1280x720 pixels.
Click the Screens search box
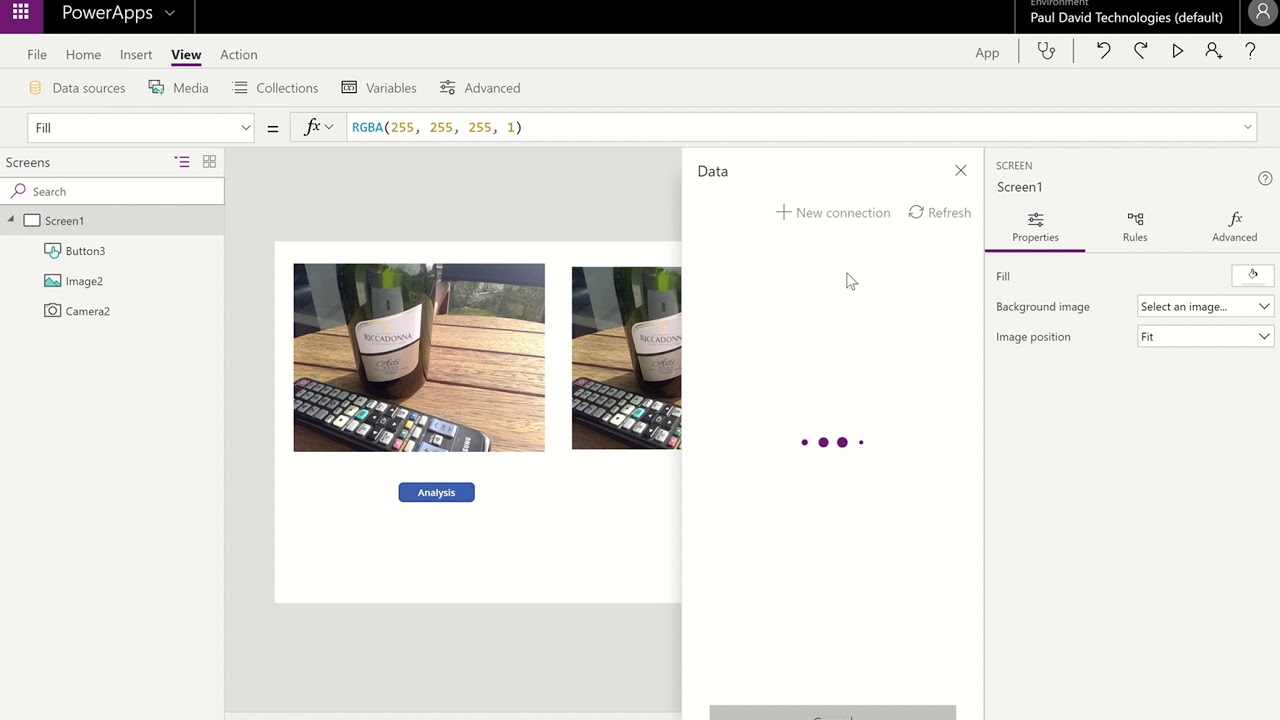tap(112, 191)
